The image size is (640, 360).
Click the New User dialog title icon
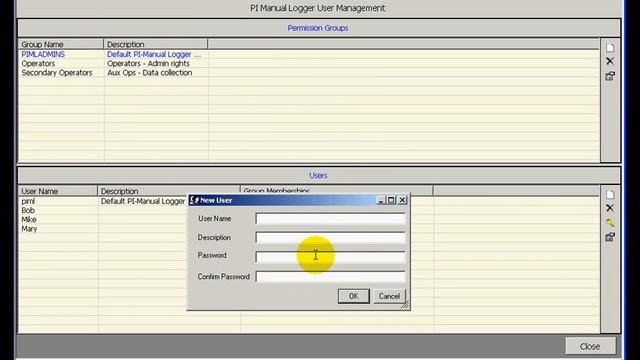(x=195, y=200)
